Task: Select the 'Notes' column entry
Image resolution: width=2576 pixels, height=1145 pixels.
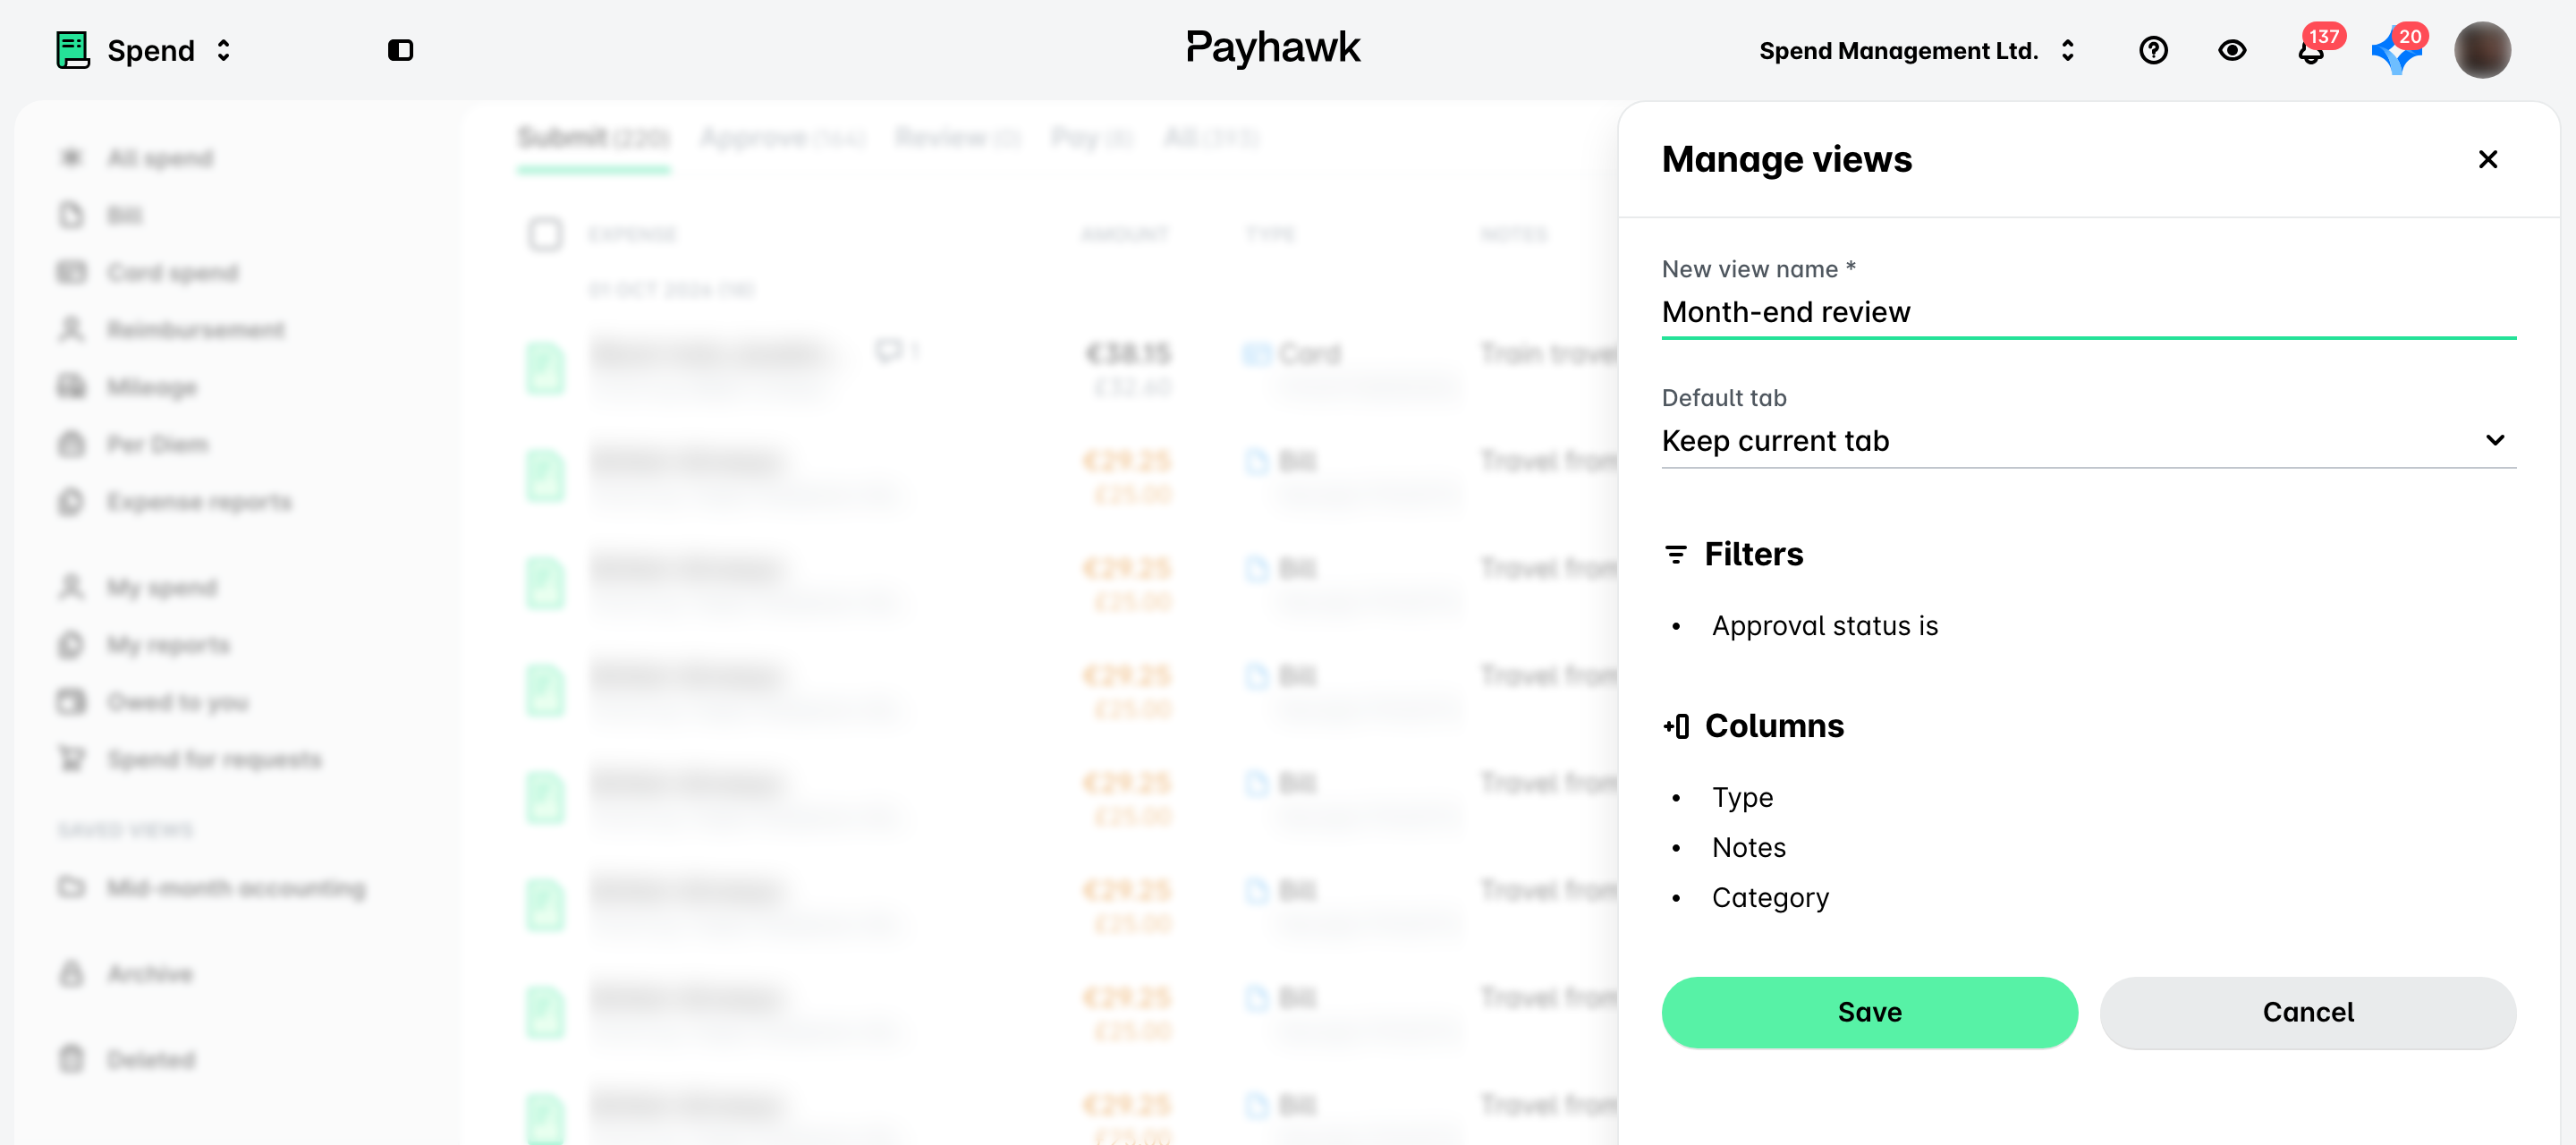Action: coord(1748,848)
